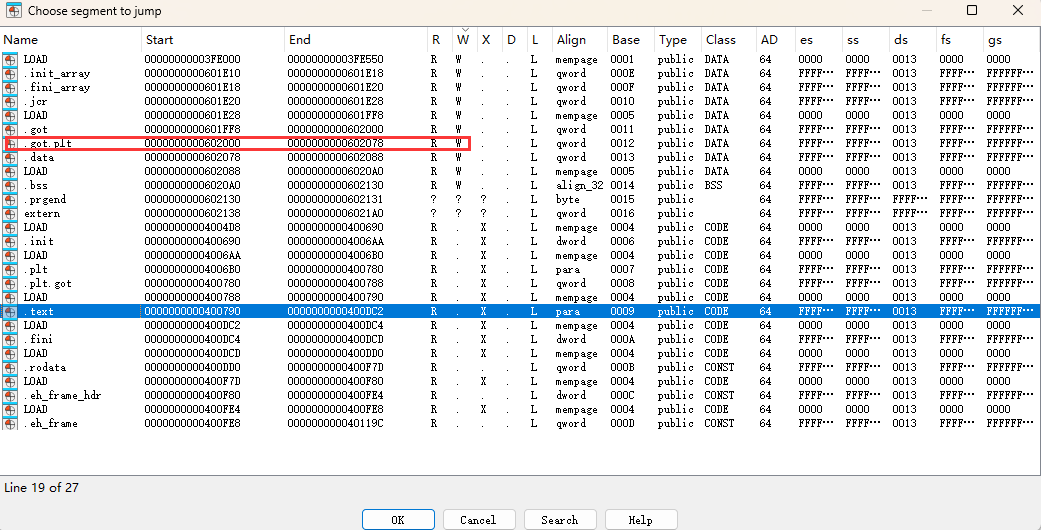Click the segment icon beside .plt row
Screen dimensions: 1041x530
pos(10,269)
